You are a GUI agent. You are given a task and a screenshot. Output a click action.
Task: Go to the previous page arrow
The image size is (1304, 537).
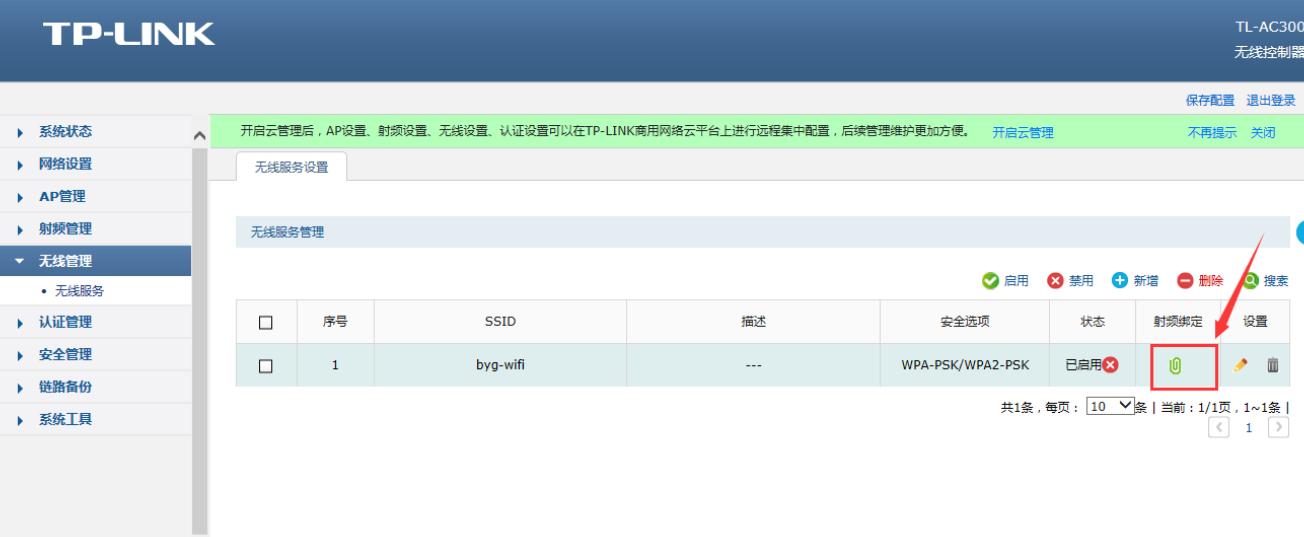point(1219,428)
